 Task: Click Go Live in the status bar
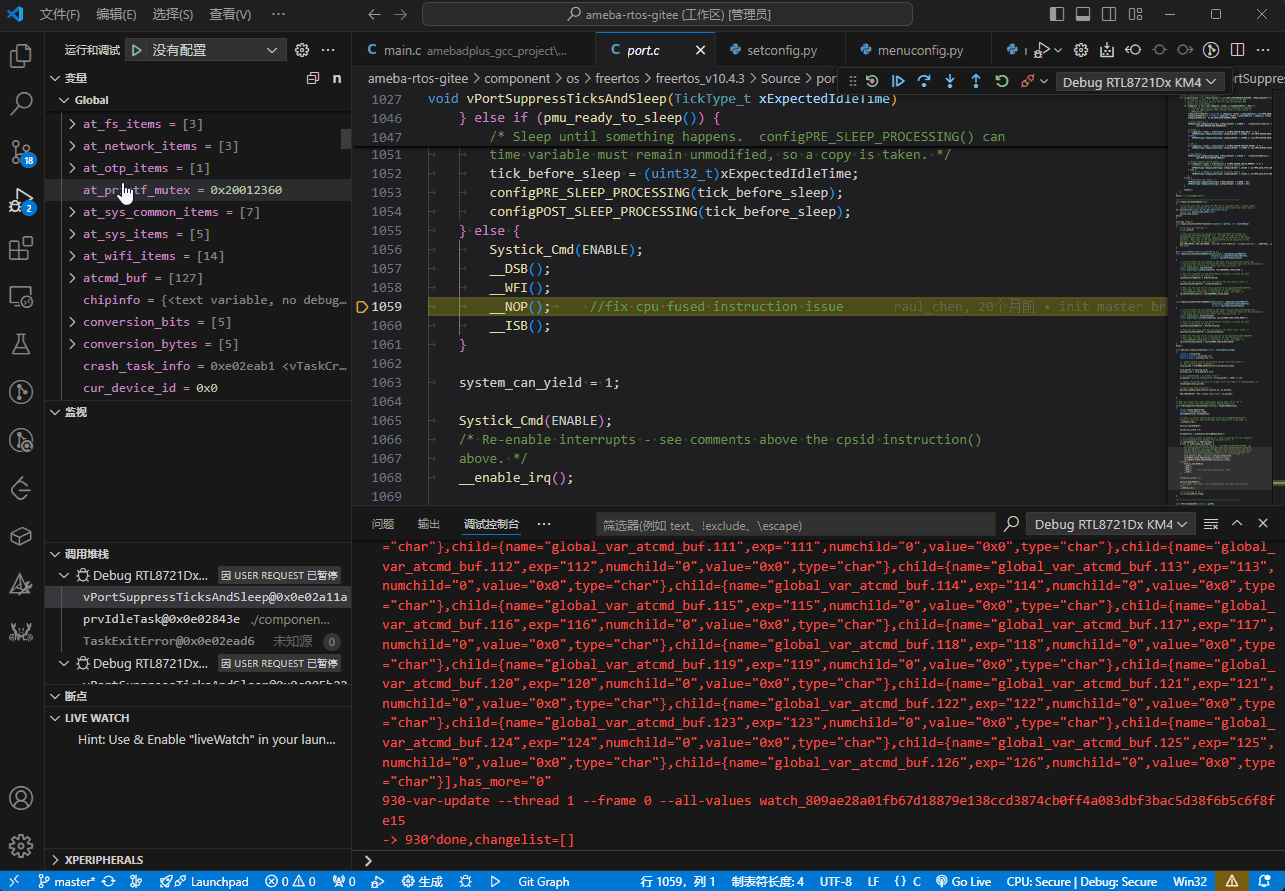pyautogui.click(x=963, y=882)
